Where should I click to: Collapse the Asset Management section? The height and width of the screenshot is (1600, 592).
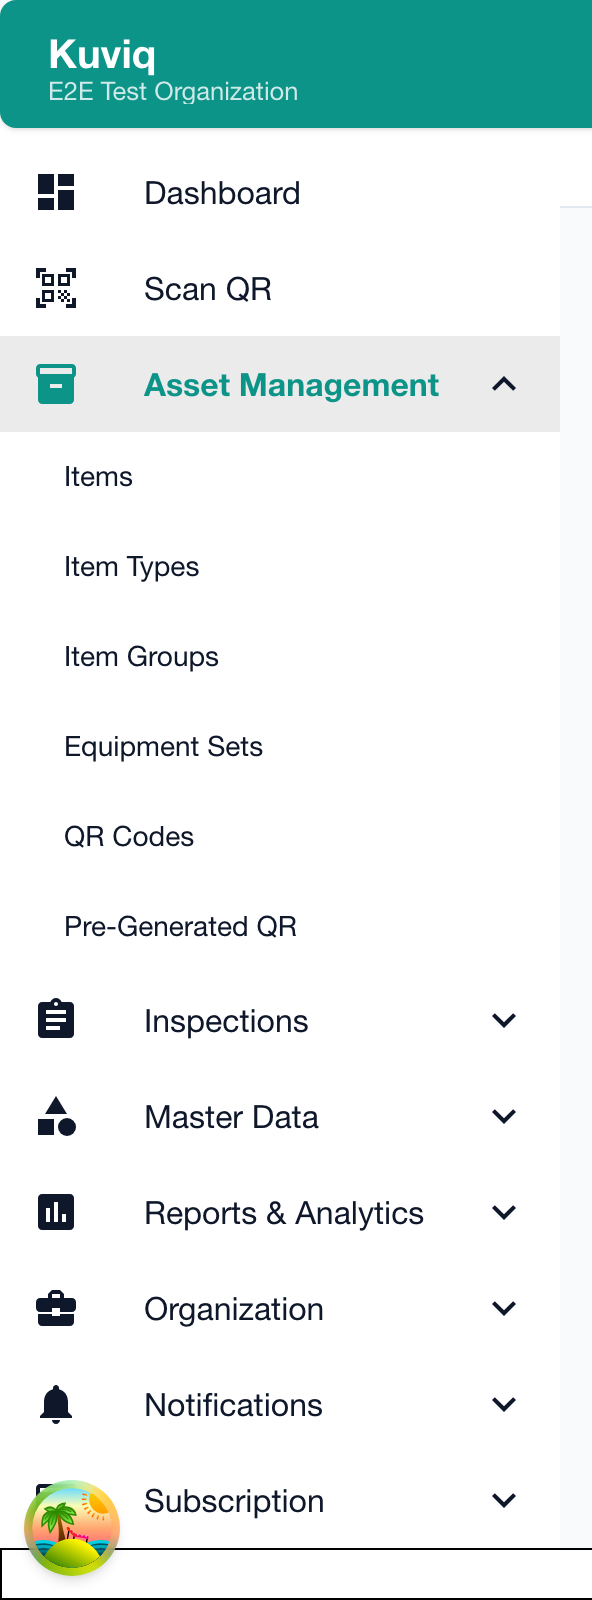tap(505, 383)
